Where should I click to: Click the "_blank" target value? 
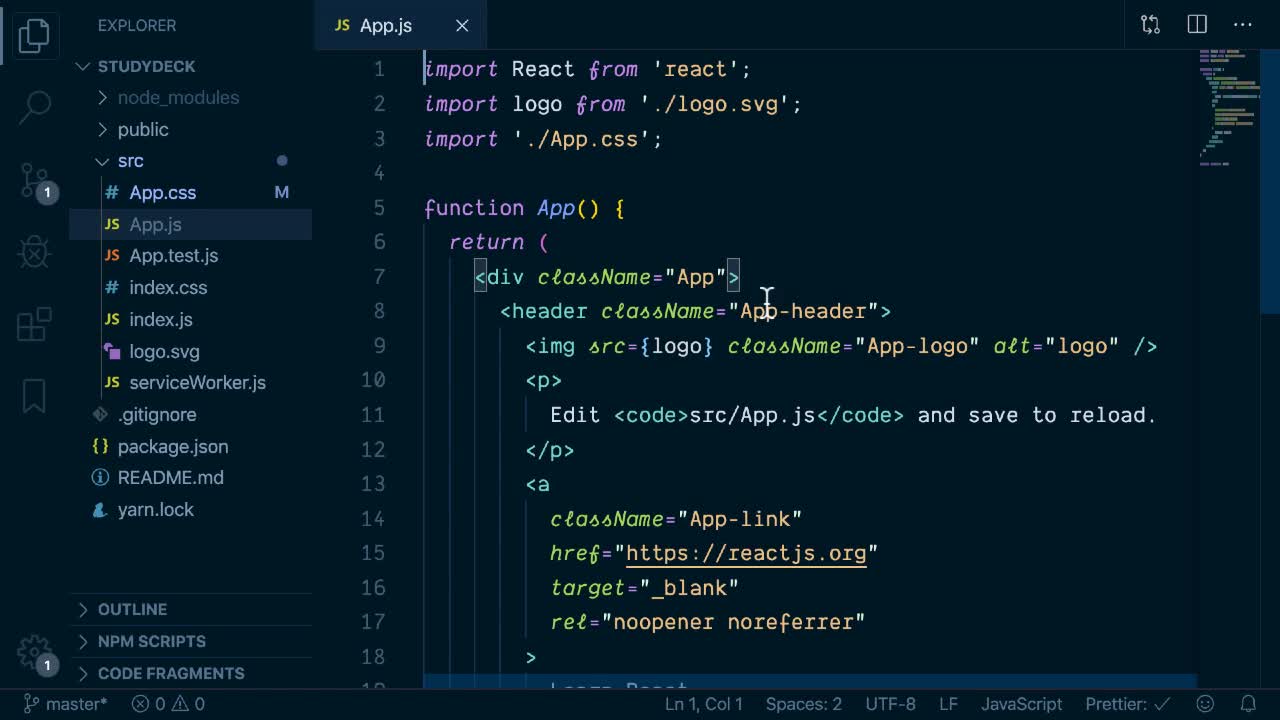(689, 588)
